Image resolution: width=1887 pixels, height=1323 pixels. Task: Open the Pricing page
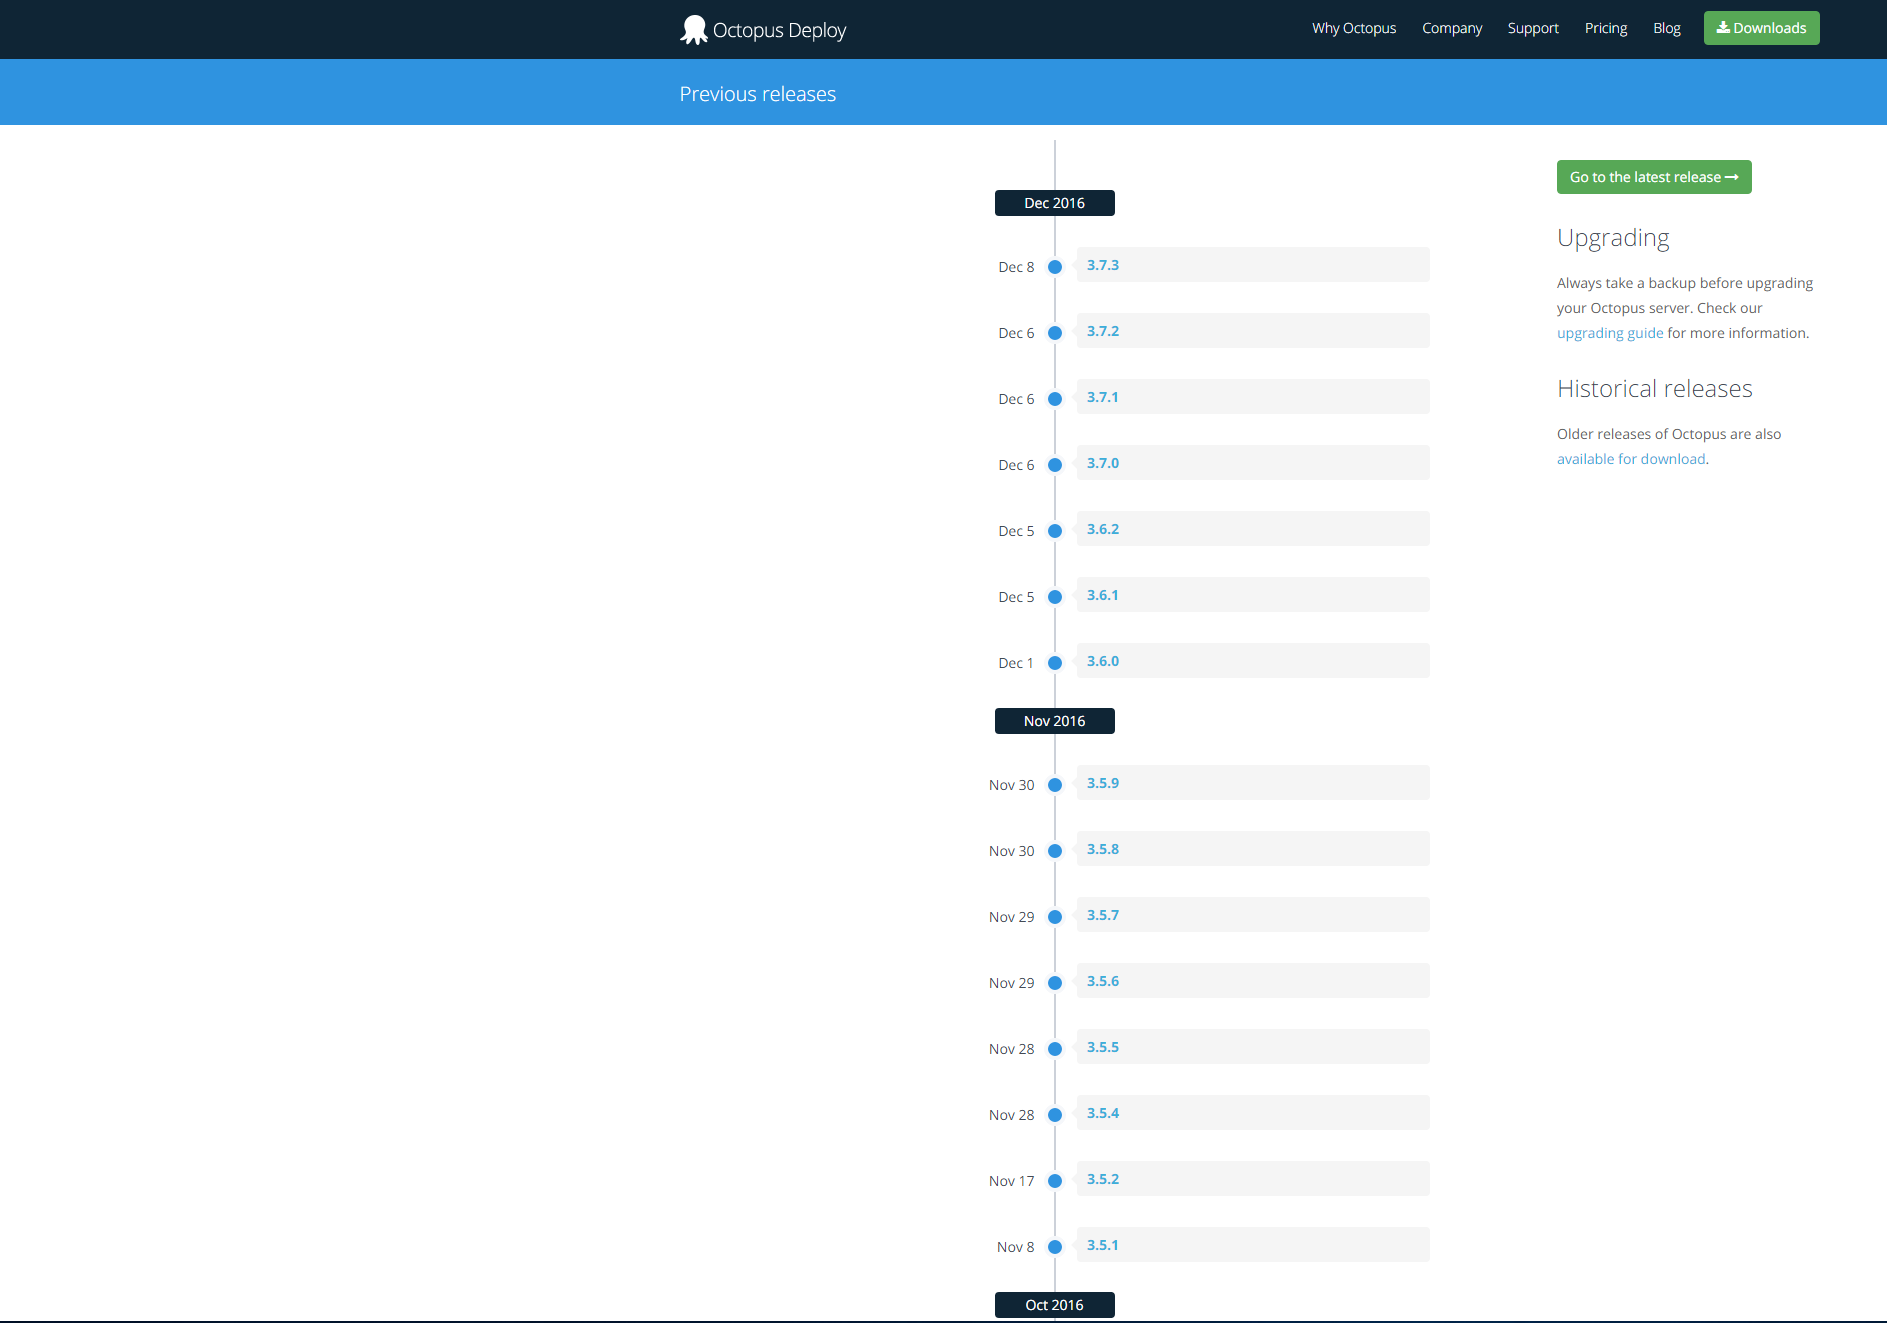tap(1605, 27)
